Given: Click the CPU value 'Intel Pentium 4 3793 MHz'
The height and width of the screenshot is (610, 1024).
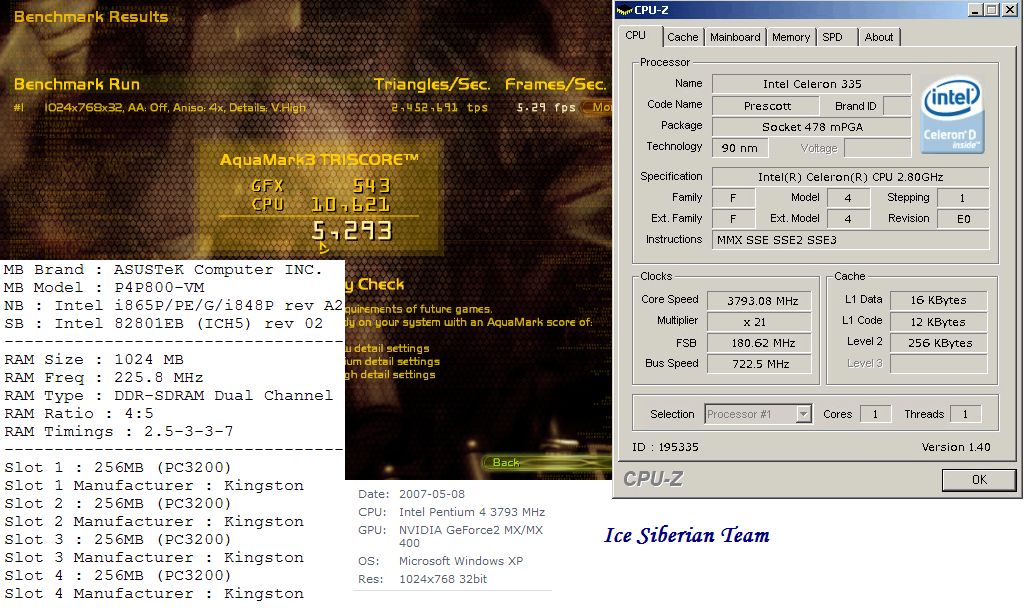Looking at the screenshot, I should pyautogui.click(x=472, y=512).
